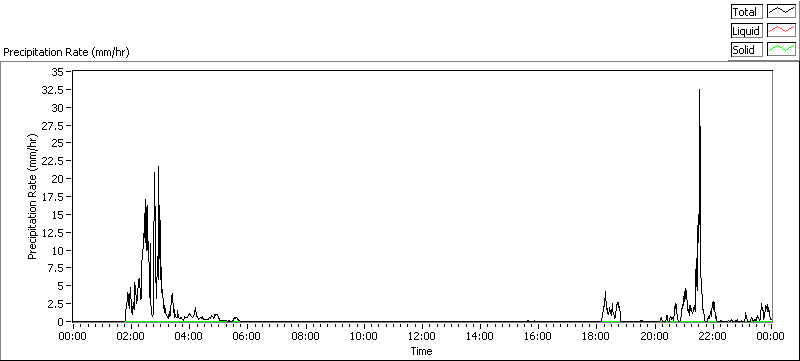Click the vertical Precipitation Rate axis label
The image size is (800, 361).
point(32,196)
